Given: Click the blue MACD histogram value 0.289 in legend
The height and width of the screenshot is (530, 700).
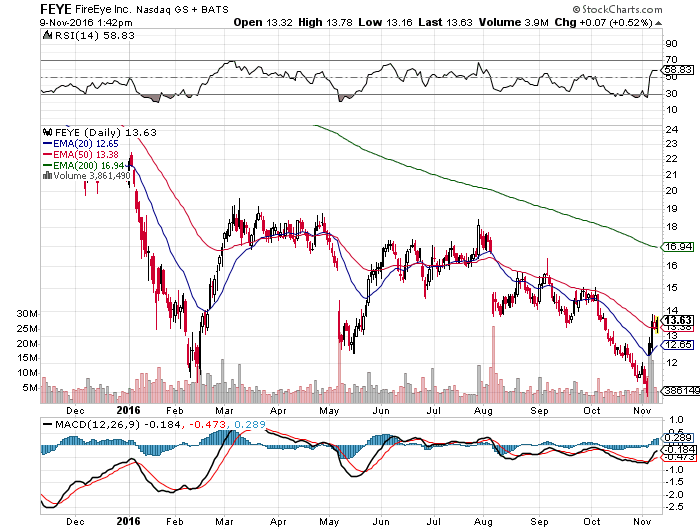Looking at the screenshot, I should 250,424.
